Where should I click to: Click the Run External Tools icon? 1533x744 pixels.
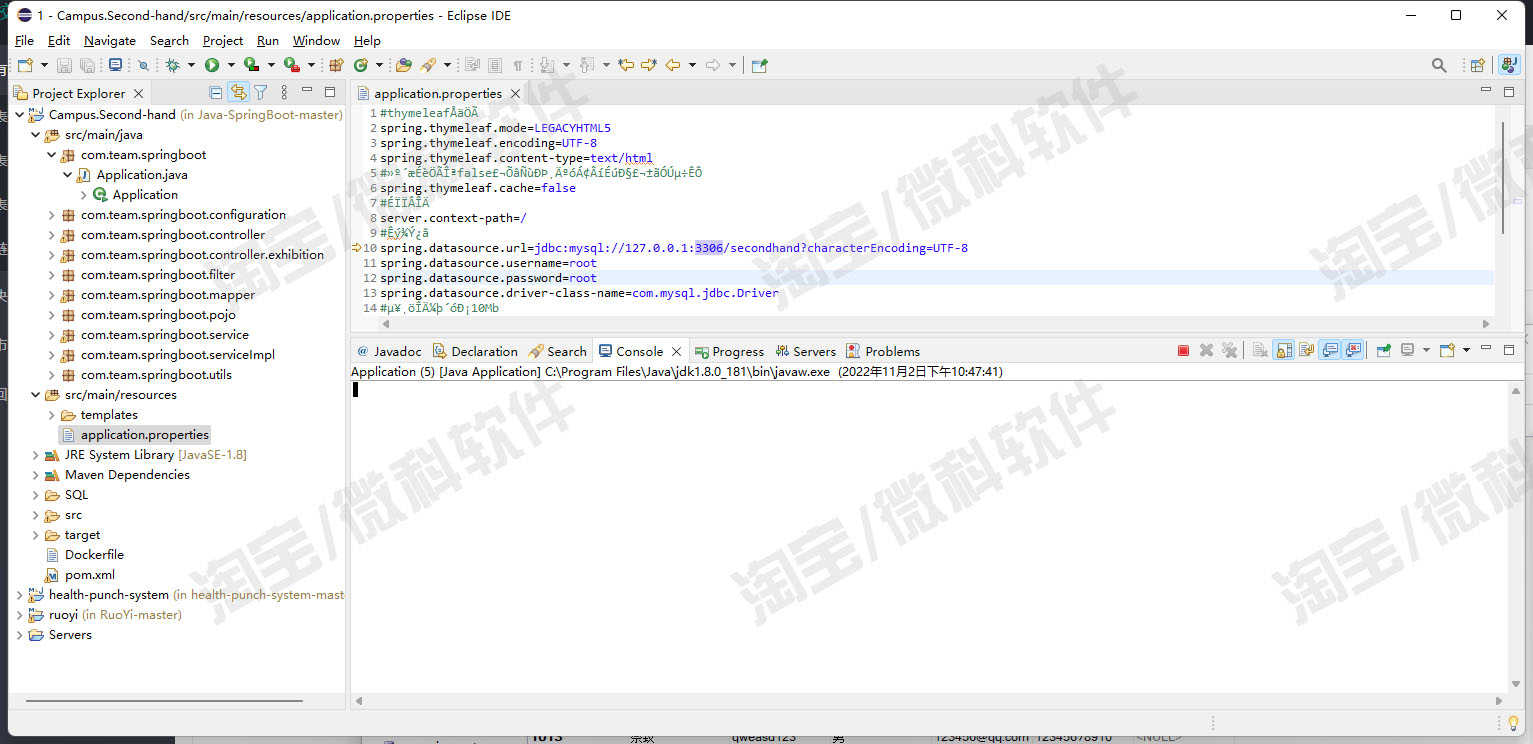291,65
